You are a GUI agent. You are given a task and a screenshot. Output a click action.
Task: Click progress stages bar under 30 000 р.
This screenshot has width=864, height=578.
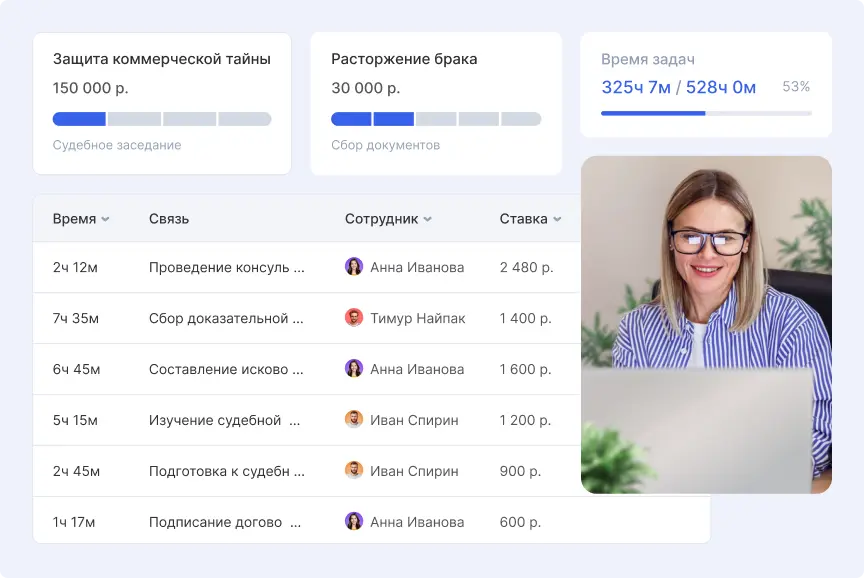click(x=436, y=119)
